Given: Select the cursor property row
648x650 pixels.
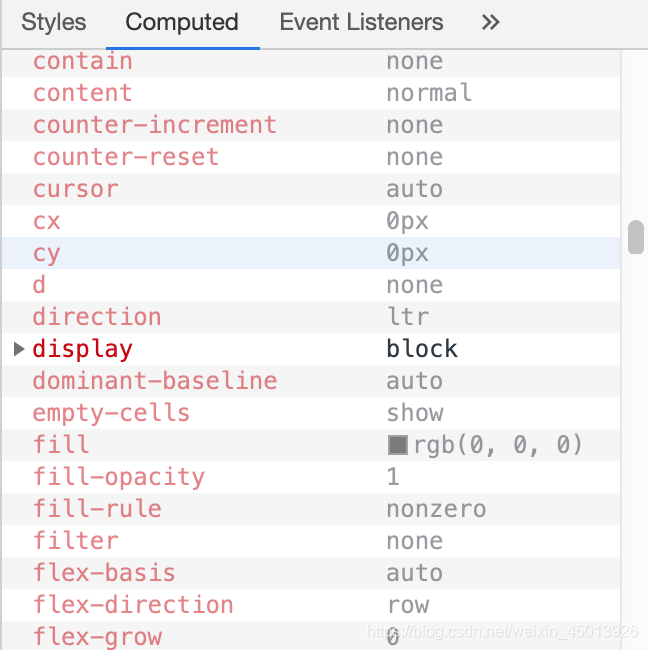Looking at the screenshot, I should pyautogui.click(x=311, y=189).
